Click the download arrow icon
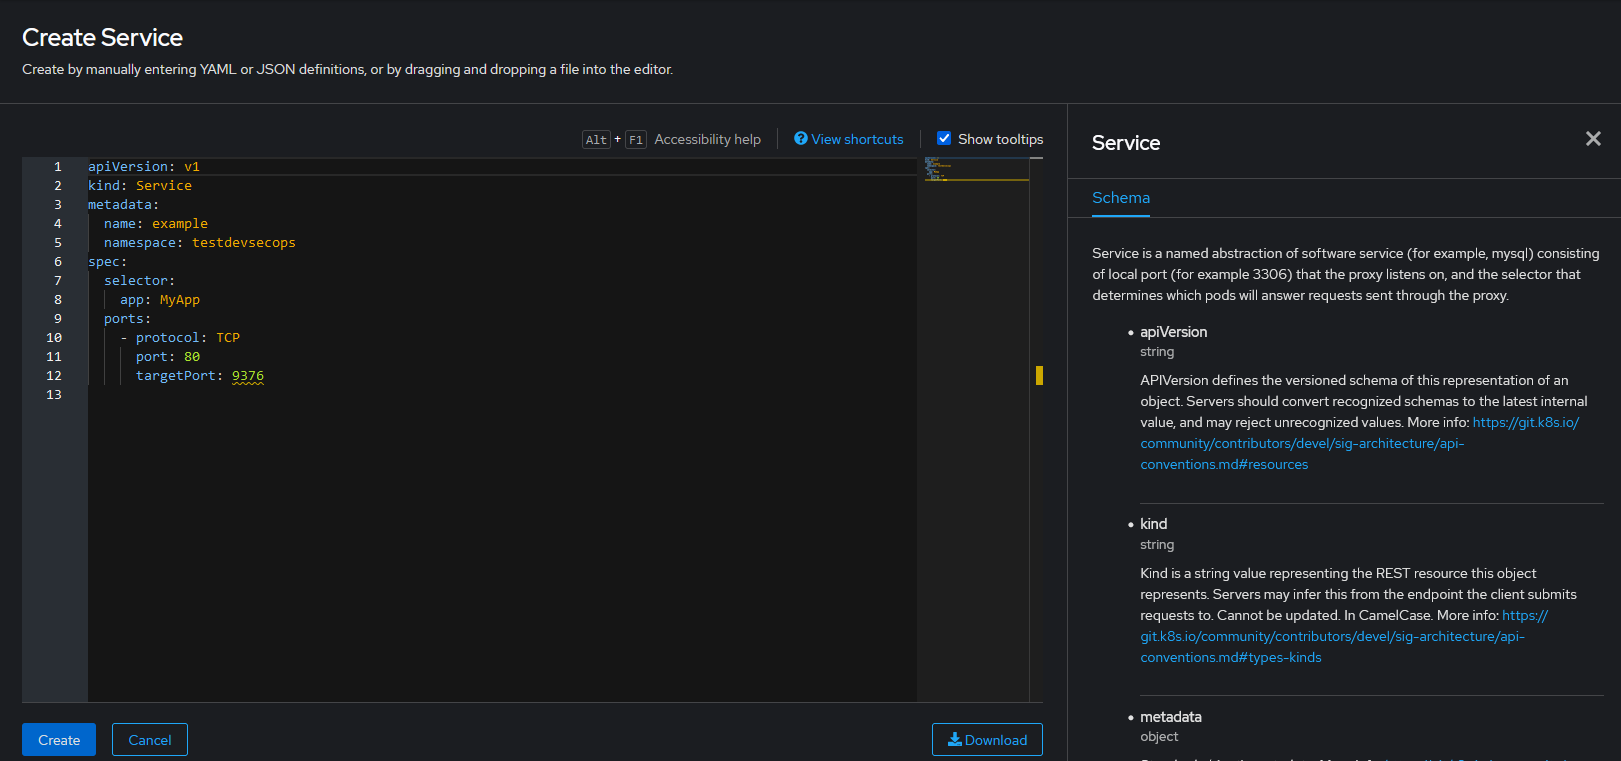Screen dimensions: 1621x761 click(955, 740)
